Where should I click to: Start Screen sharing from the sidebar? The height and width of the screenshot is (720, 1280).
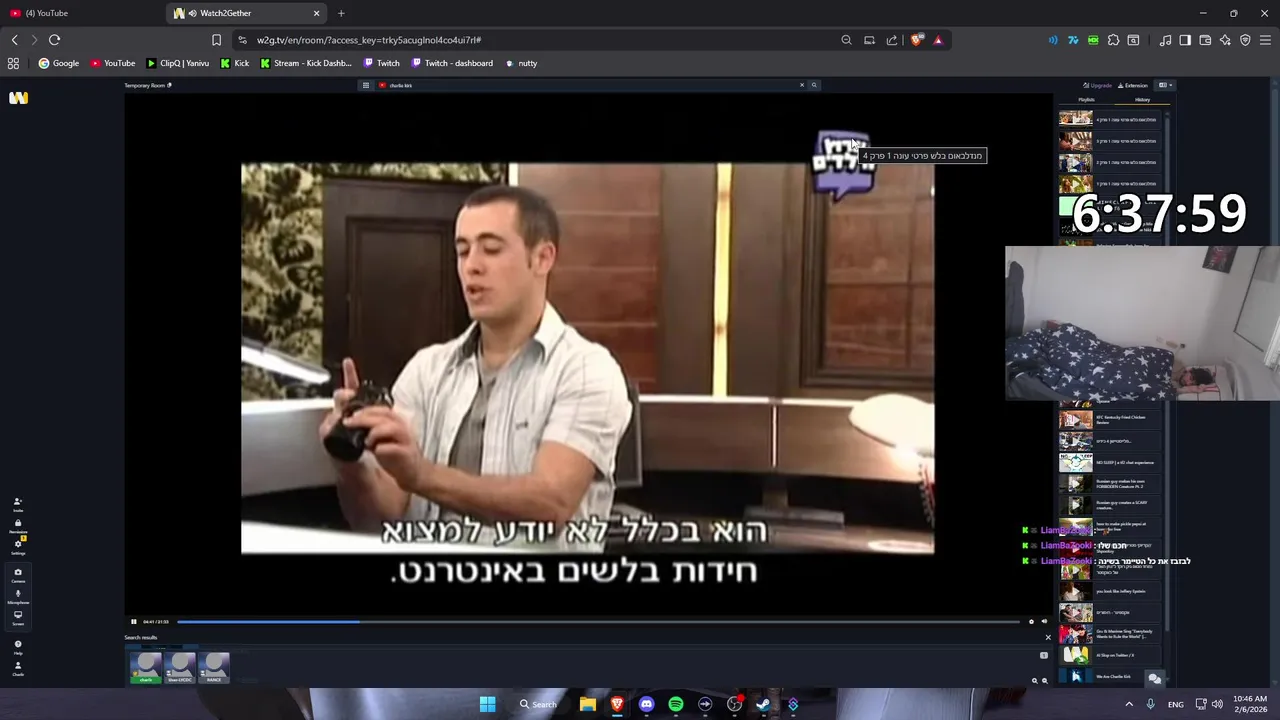tap(17, 617)
